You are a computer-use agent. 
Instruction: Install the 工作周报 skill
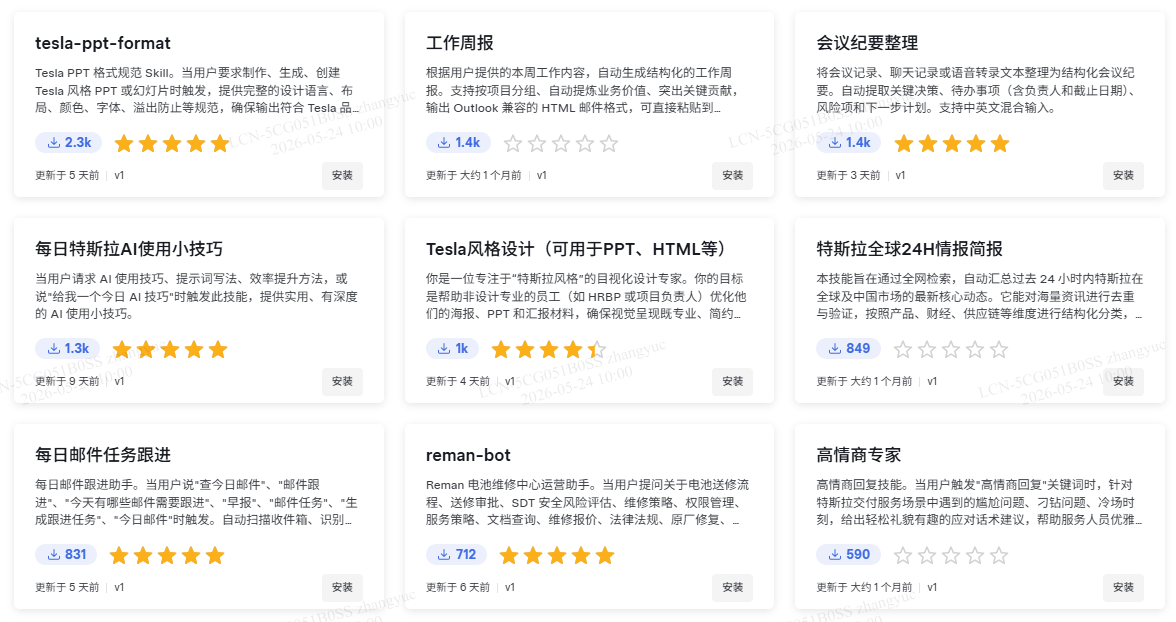pyautogui.click(x=733, y=176)
